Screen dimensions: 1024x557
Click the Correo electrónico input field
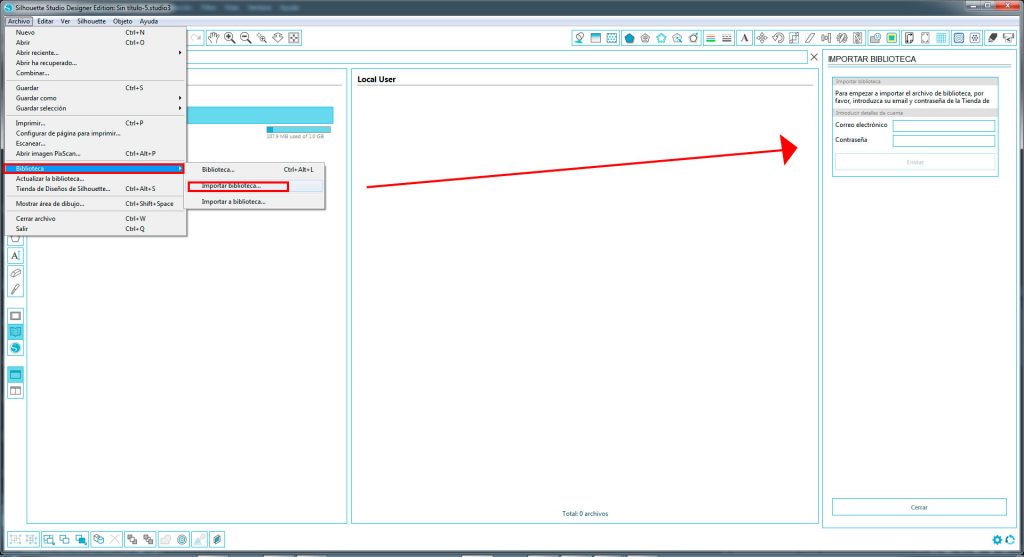[944, 125]
